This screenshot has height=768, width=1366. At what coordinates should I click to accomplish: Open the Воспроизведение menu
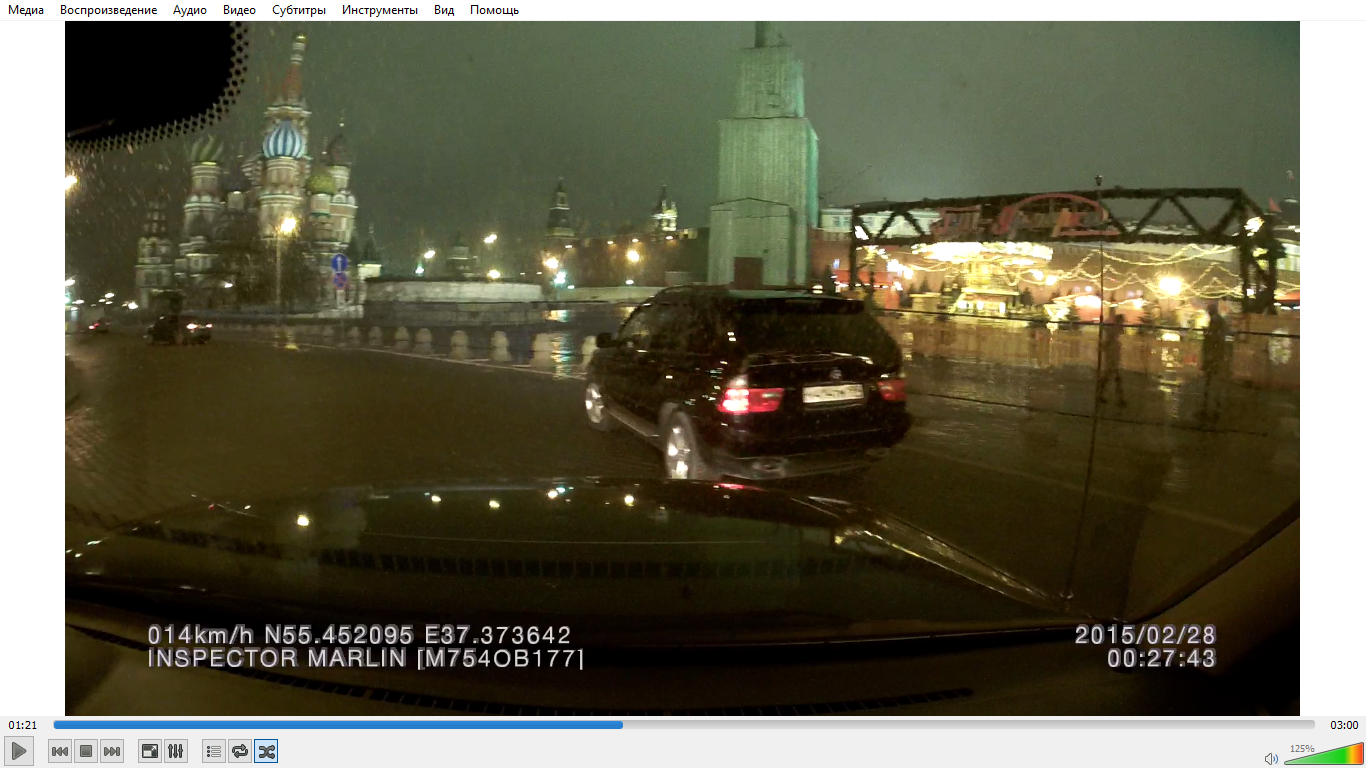pos(108,10)
